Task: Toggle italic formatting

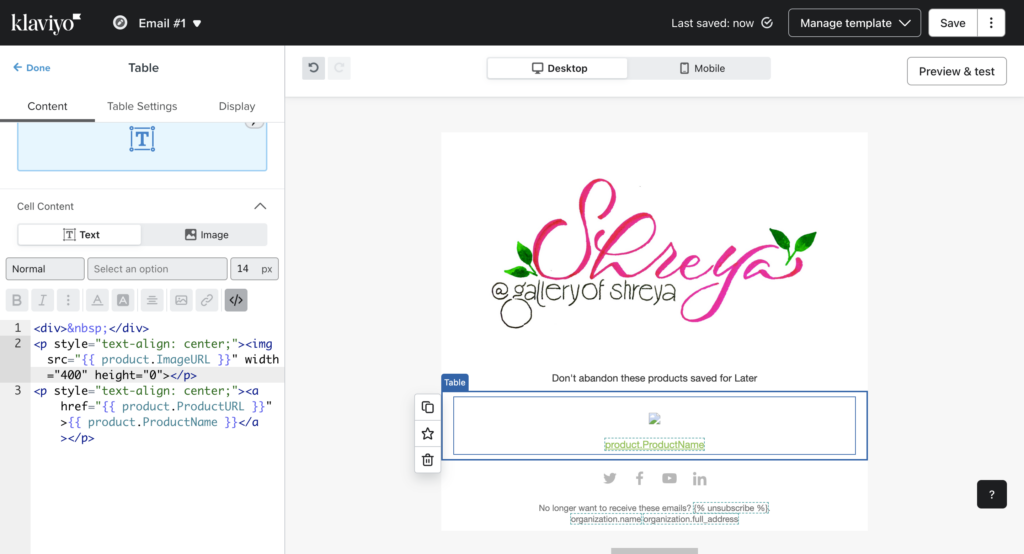Action: pos(42,300)
